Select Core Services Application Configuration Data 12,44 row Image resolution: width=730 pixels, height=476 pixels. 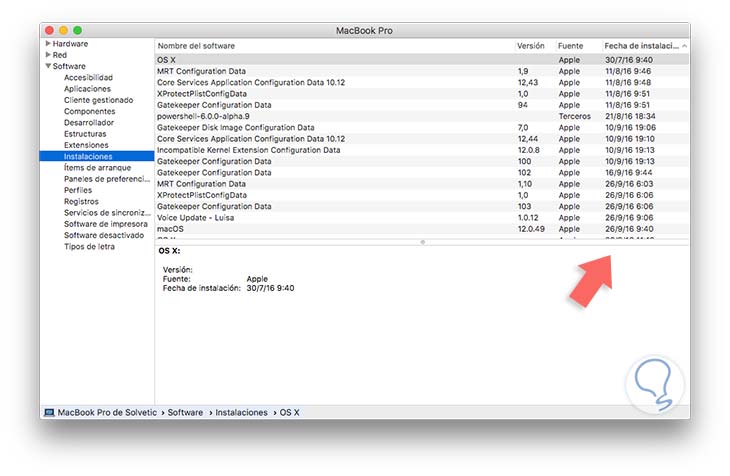click(x=422, y=138)
